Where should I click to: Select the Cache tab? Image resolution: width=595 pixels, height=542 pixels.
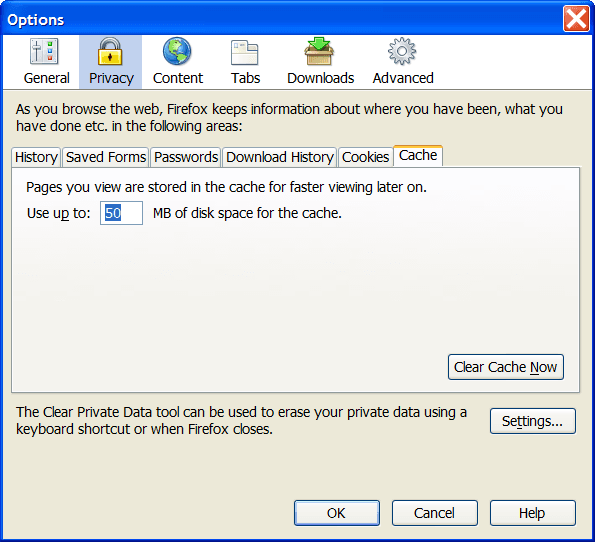[x=418, y=156]
